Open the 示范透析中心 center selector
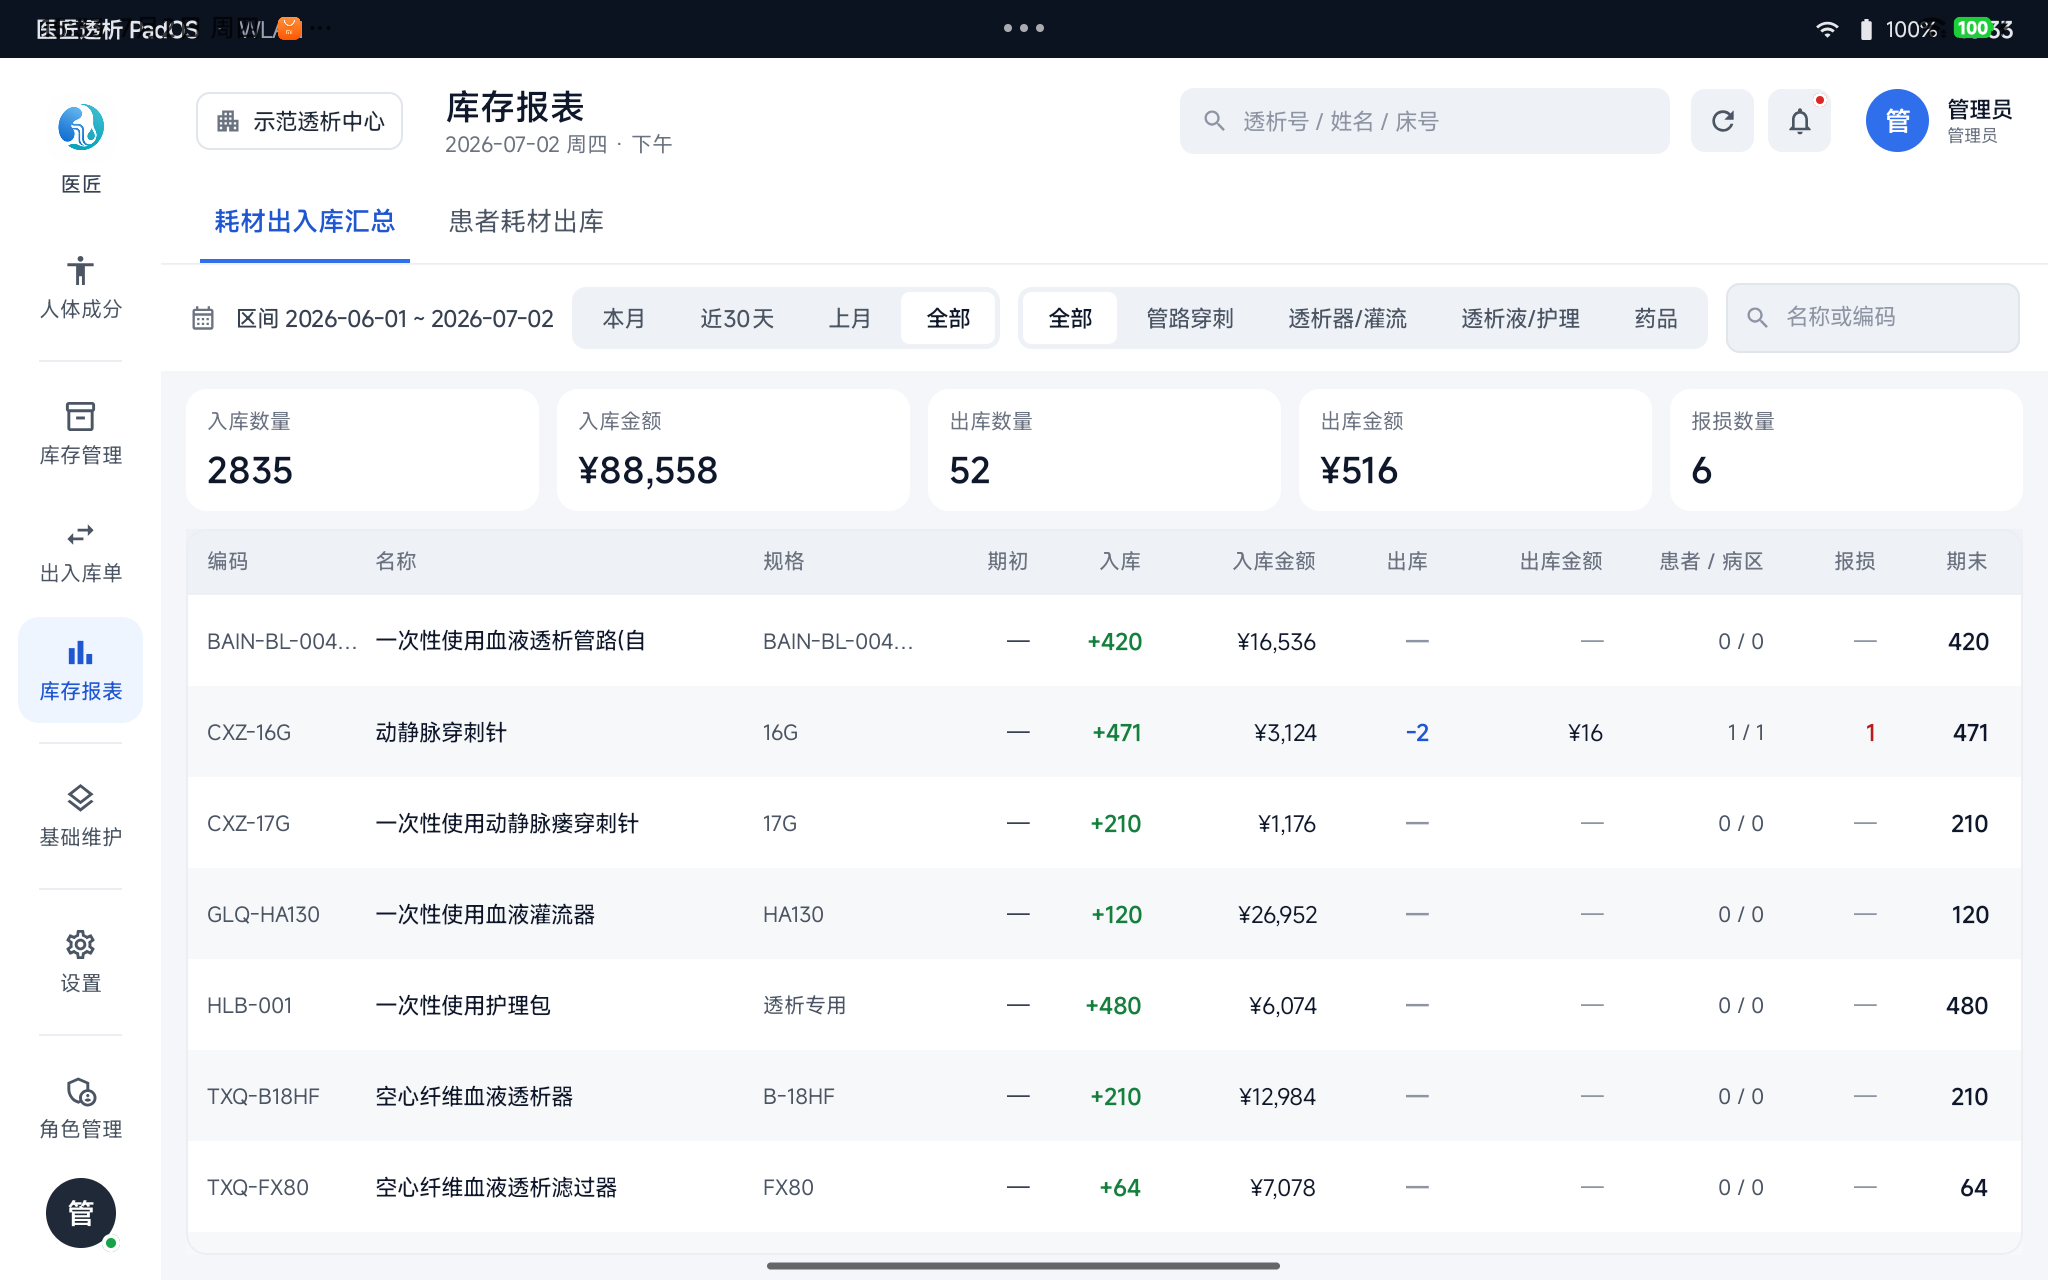Viewport: 2048px width, 1280px height. tap(300, 121)
